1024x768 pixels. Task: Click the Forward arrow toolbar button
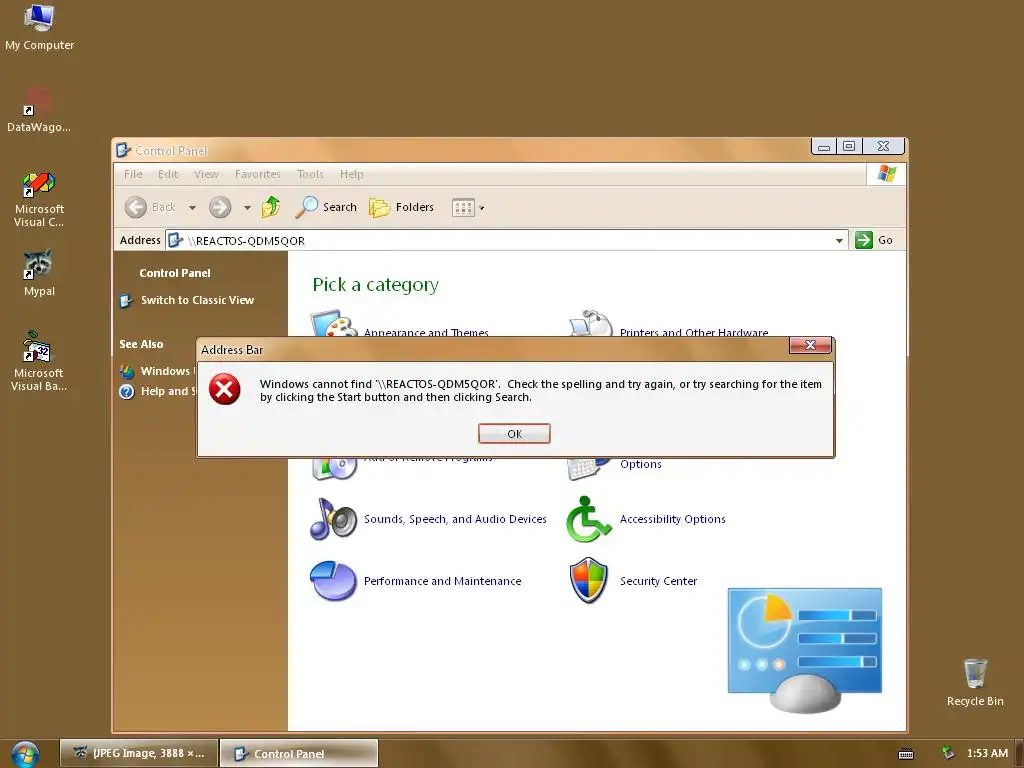point(220,207)
